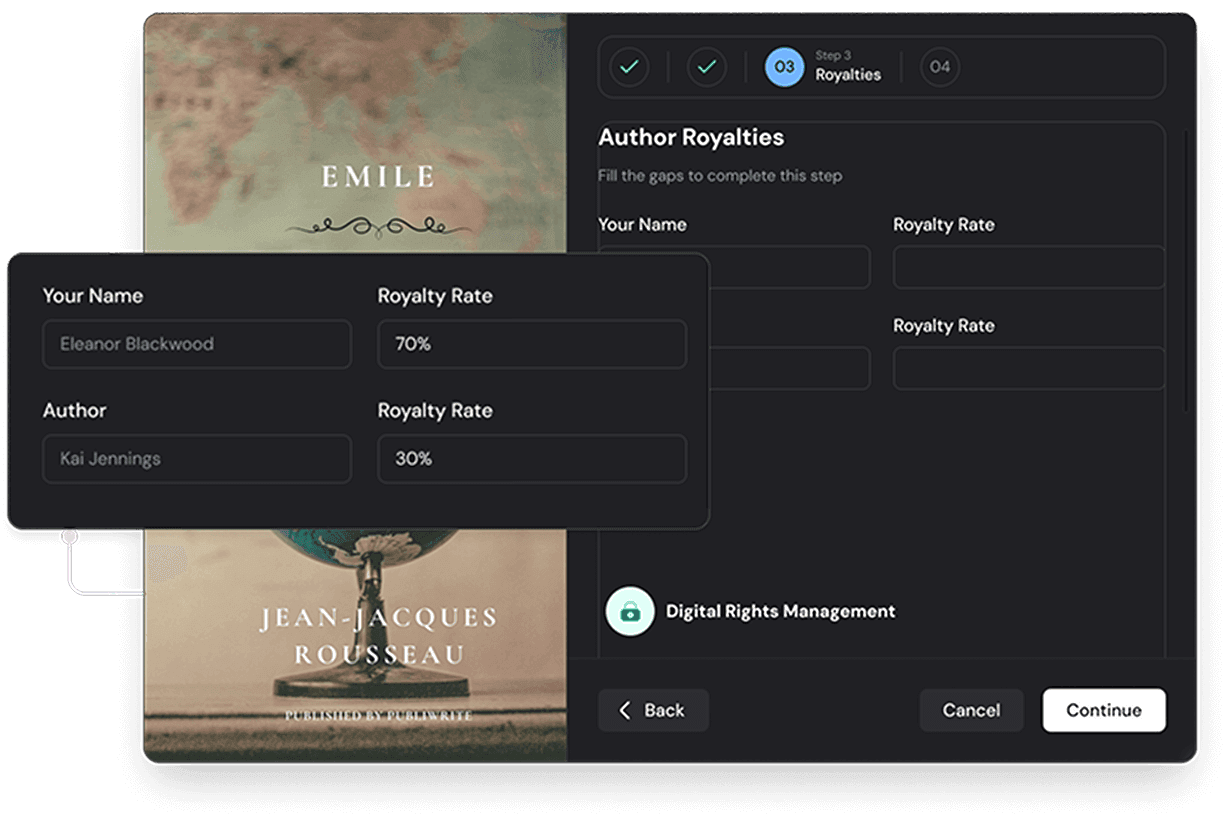Click the first completed step checkmark
Viewport: 1229px width, 824px height.
tap(629, 67)
